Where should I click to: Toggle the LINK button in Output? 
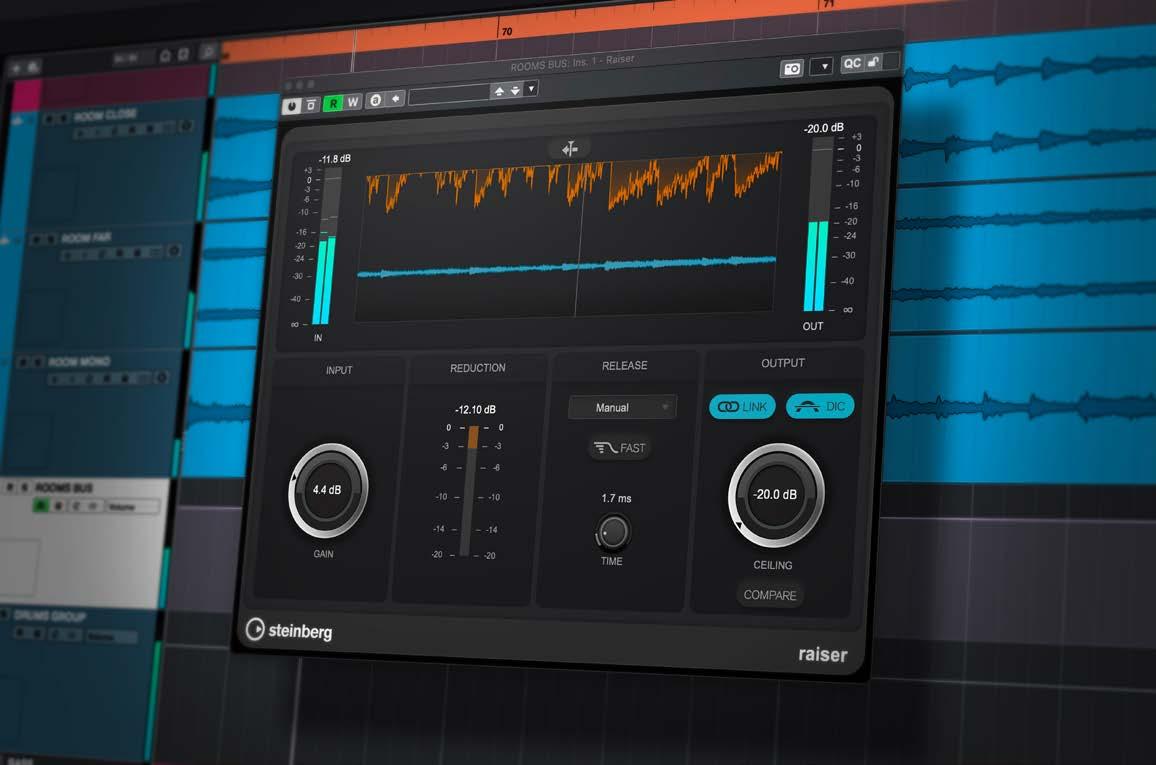click(x=742, y=407)
